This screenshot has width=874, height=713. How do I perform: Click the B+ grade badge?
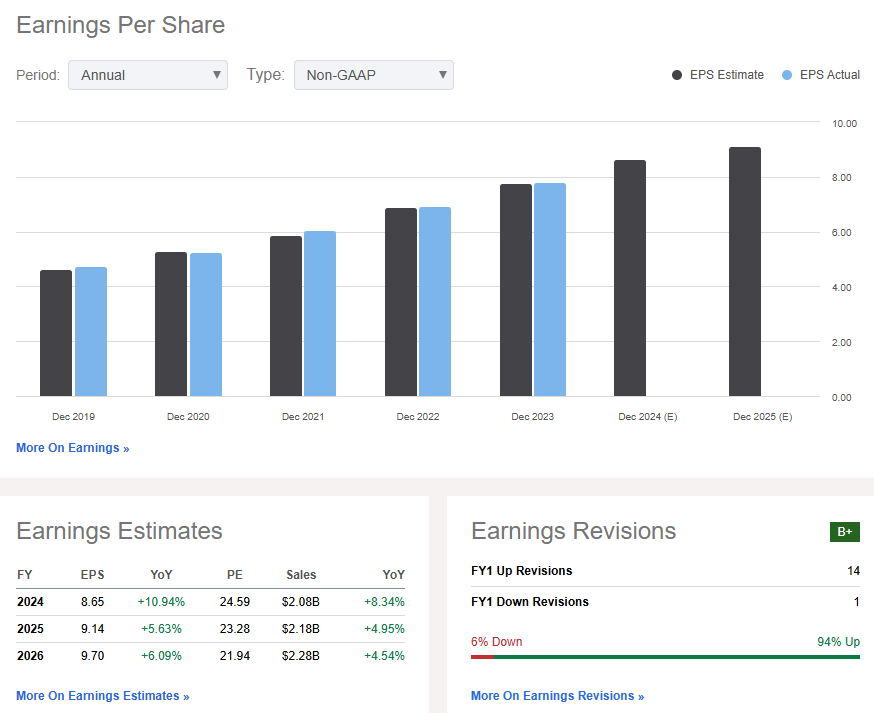(845, 532)
